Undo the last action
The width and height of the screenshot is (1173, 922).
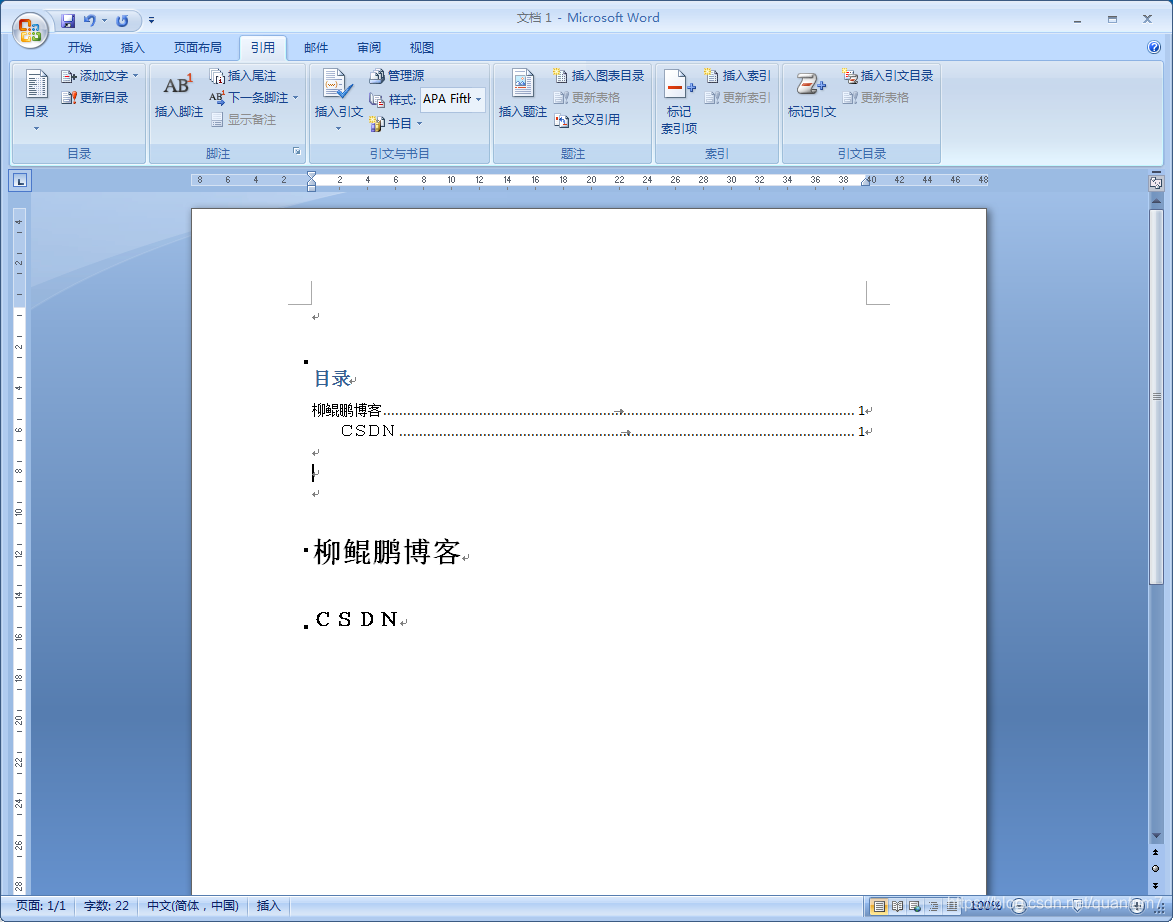(x=90, y=20)
